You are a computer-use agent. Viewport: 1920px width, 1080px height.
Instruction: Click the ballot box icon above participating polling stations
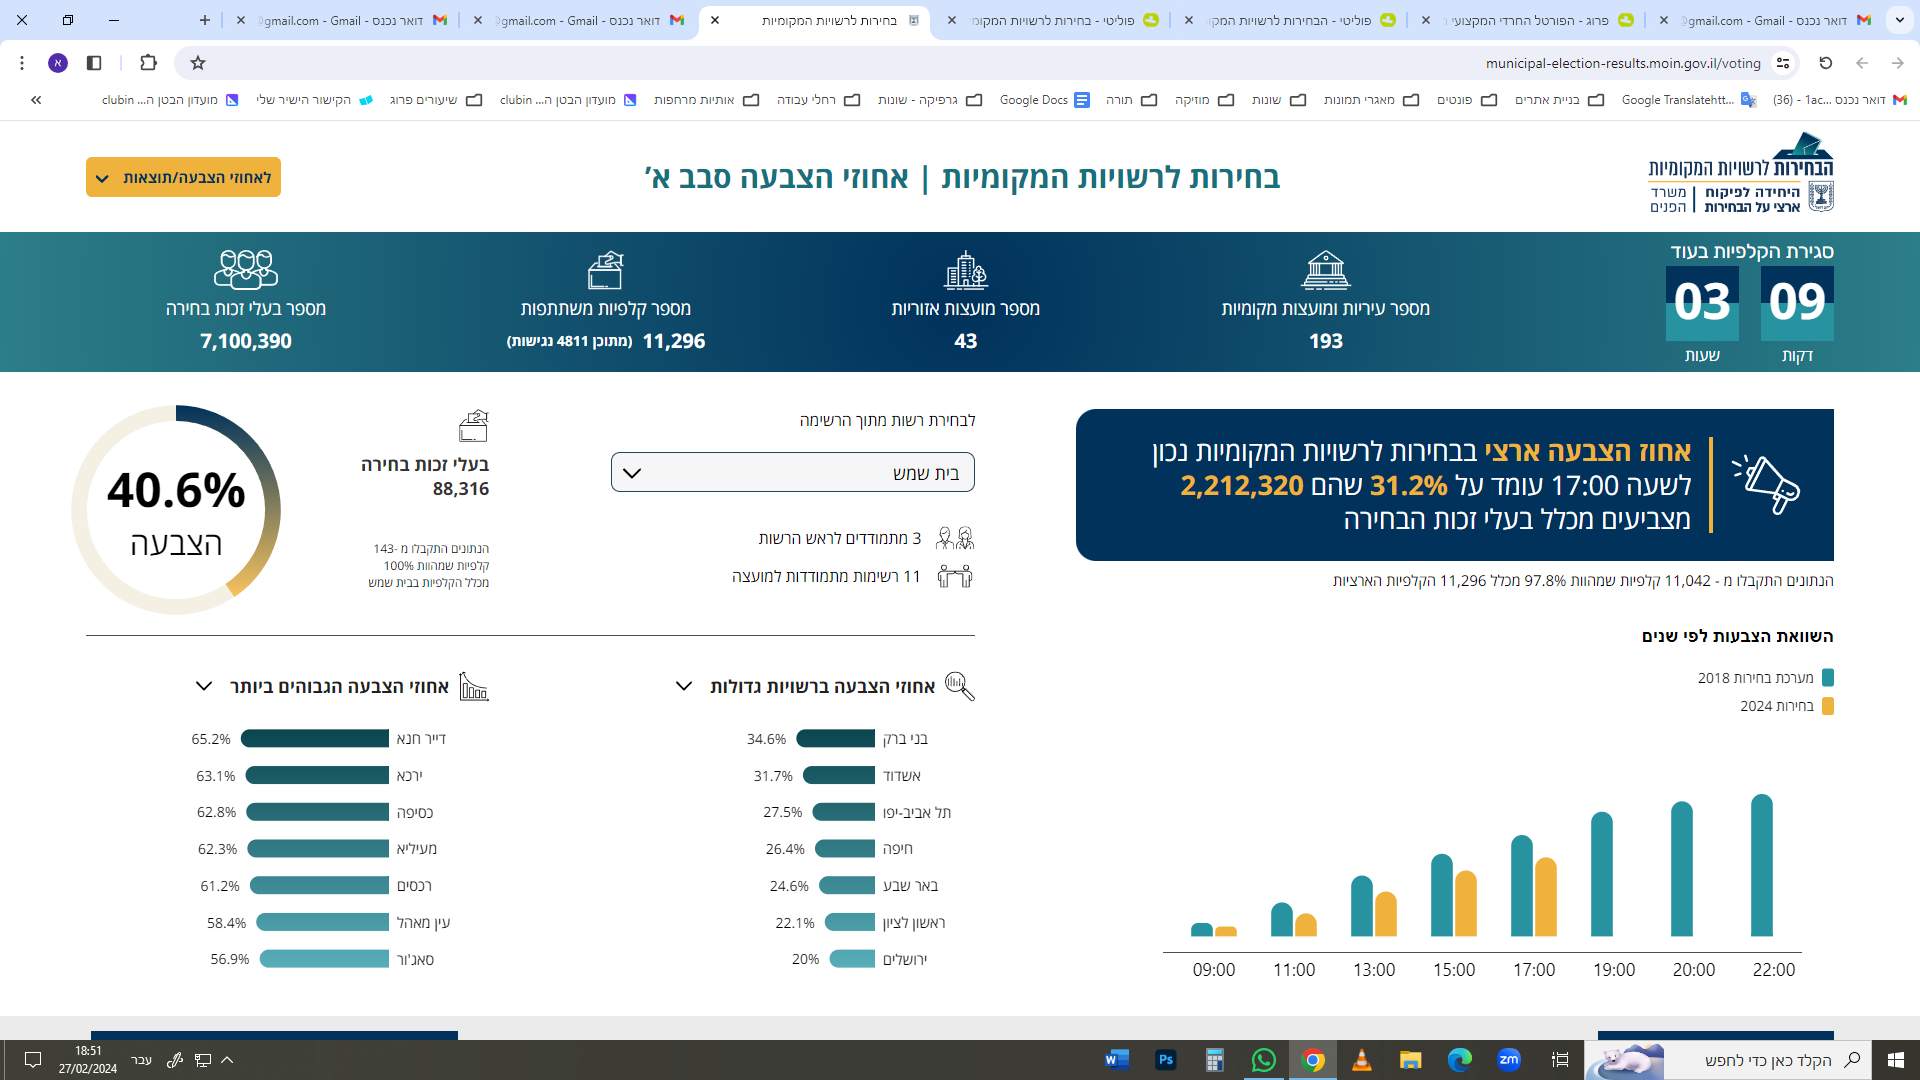pos(606,270)
